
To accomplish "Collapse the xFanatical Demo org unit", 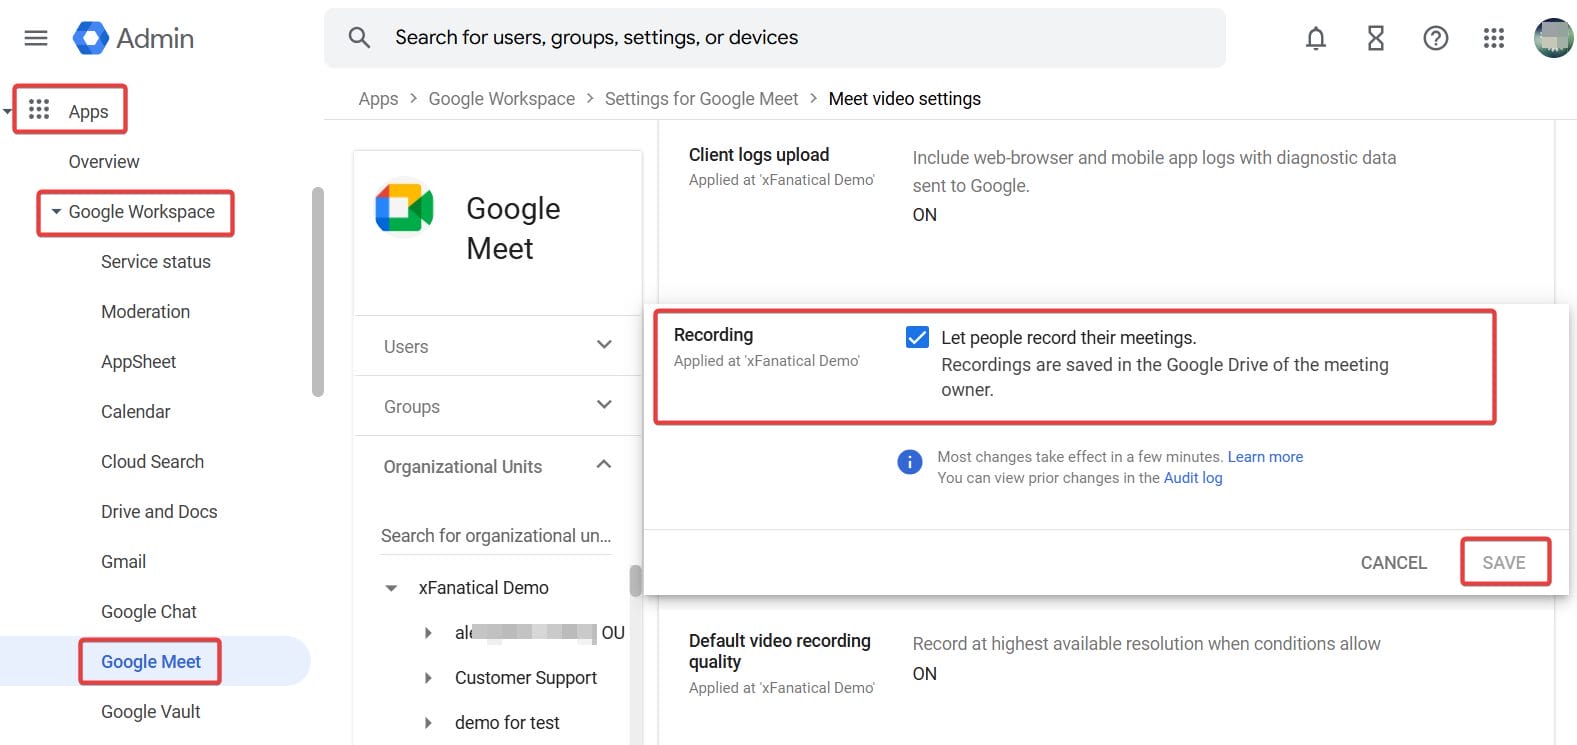I will click(391, 588).
